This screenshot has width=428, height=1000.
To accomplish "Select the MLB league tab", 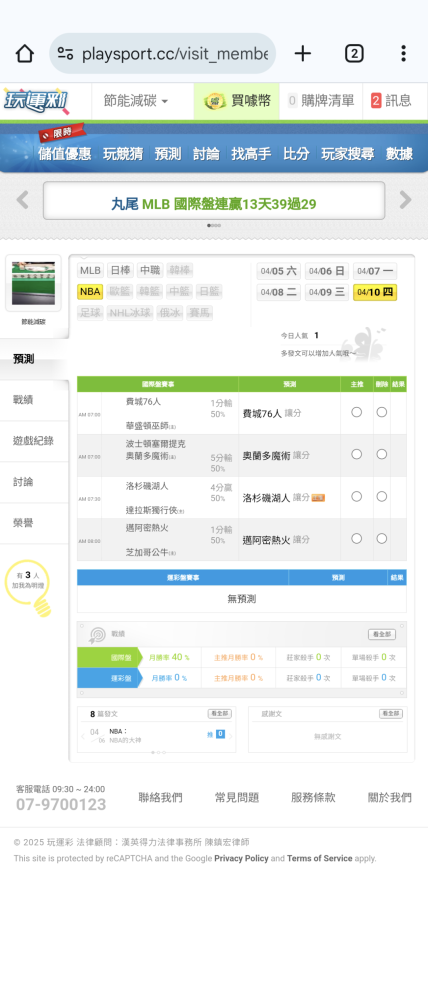I will tap(91, 270).
